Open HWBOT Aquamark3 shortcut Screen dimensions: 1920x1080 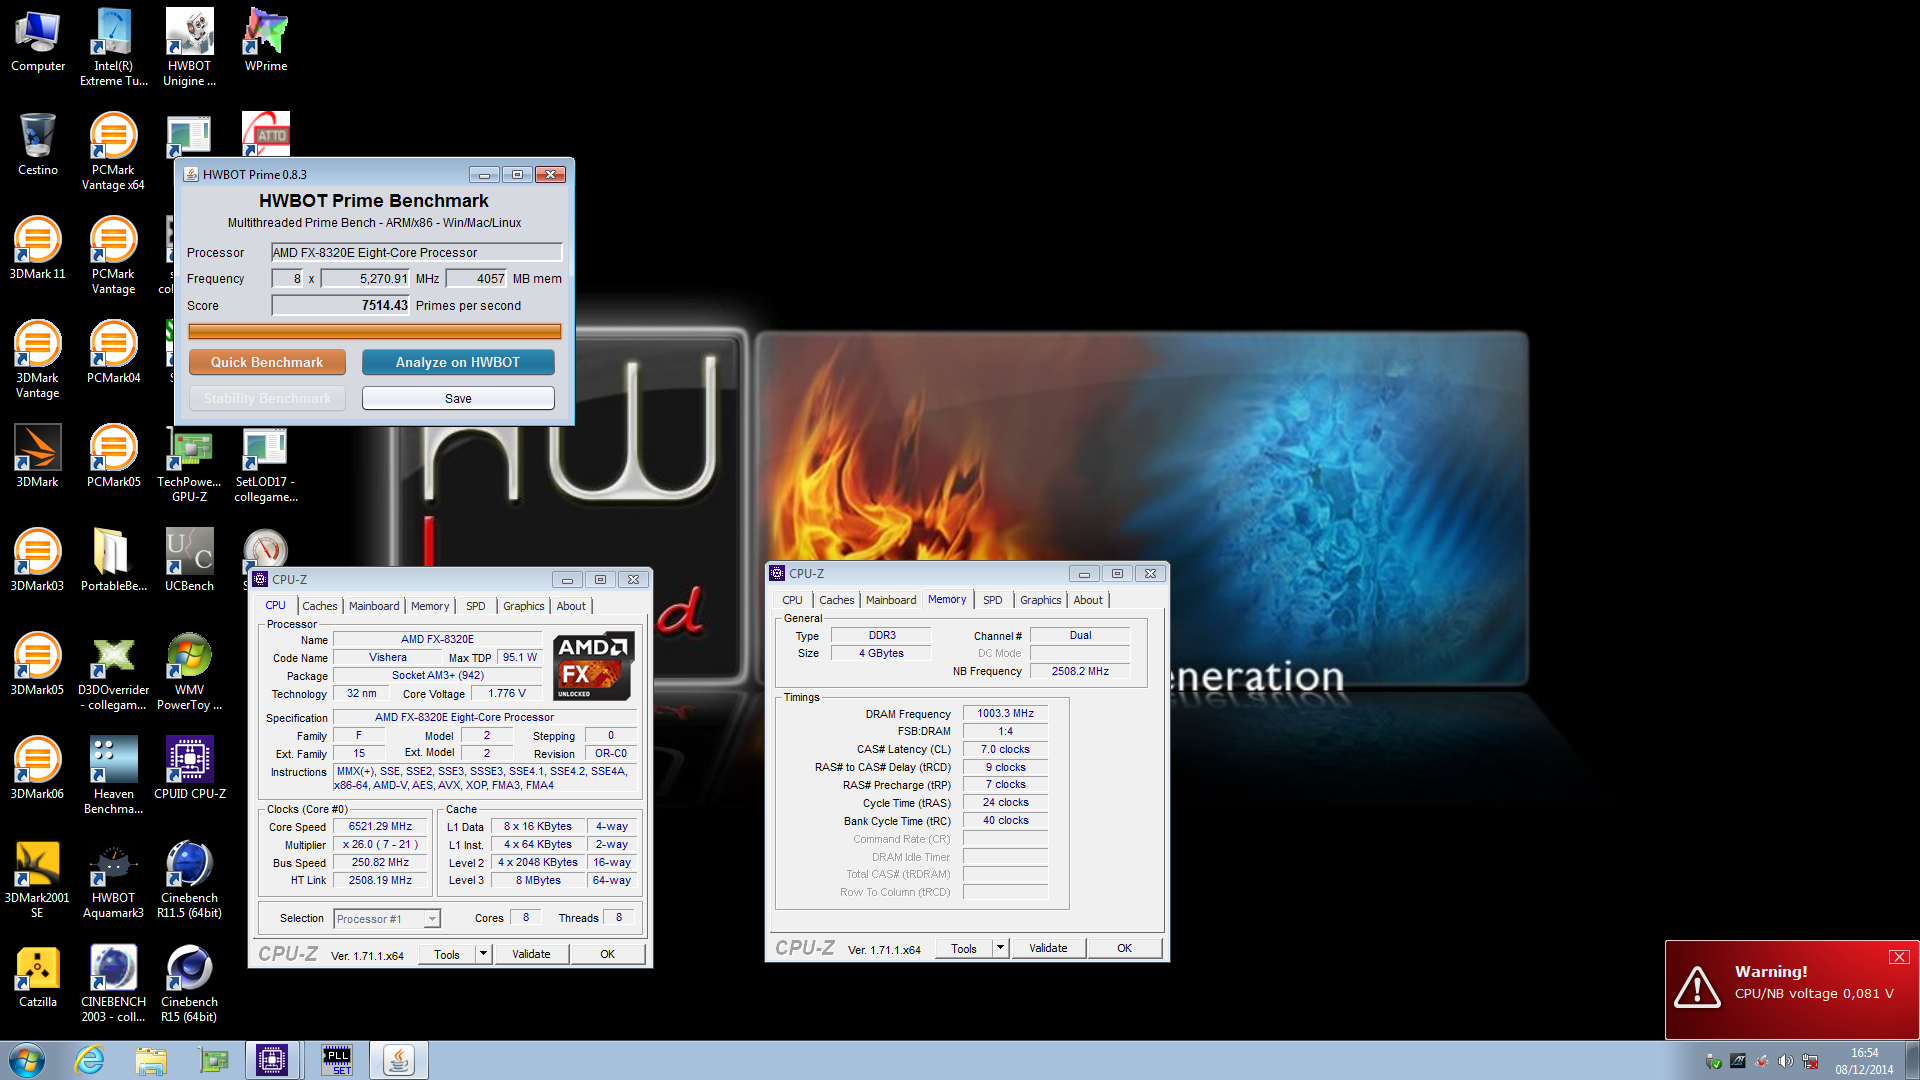113,879
